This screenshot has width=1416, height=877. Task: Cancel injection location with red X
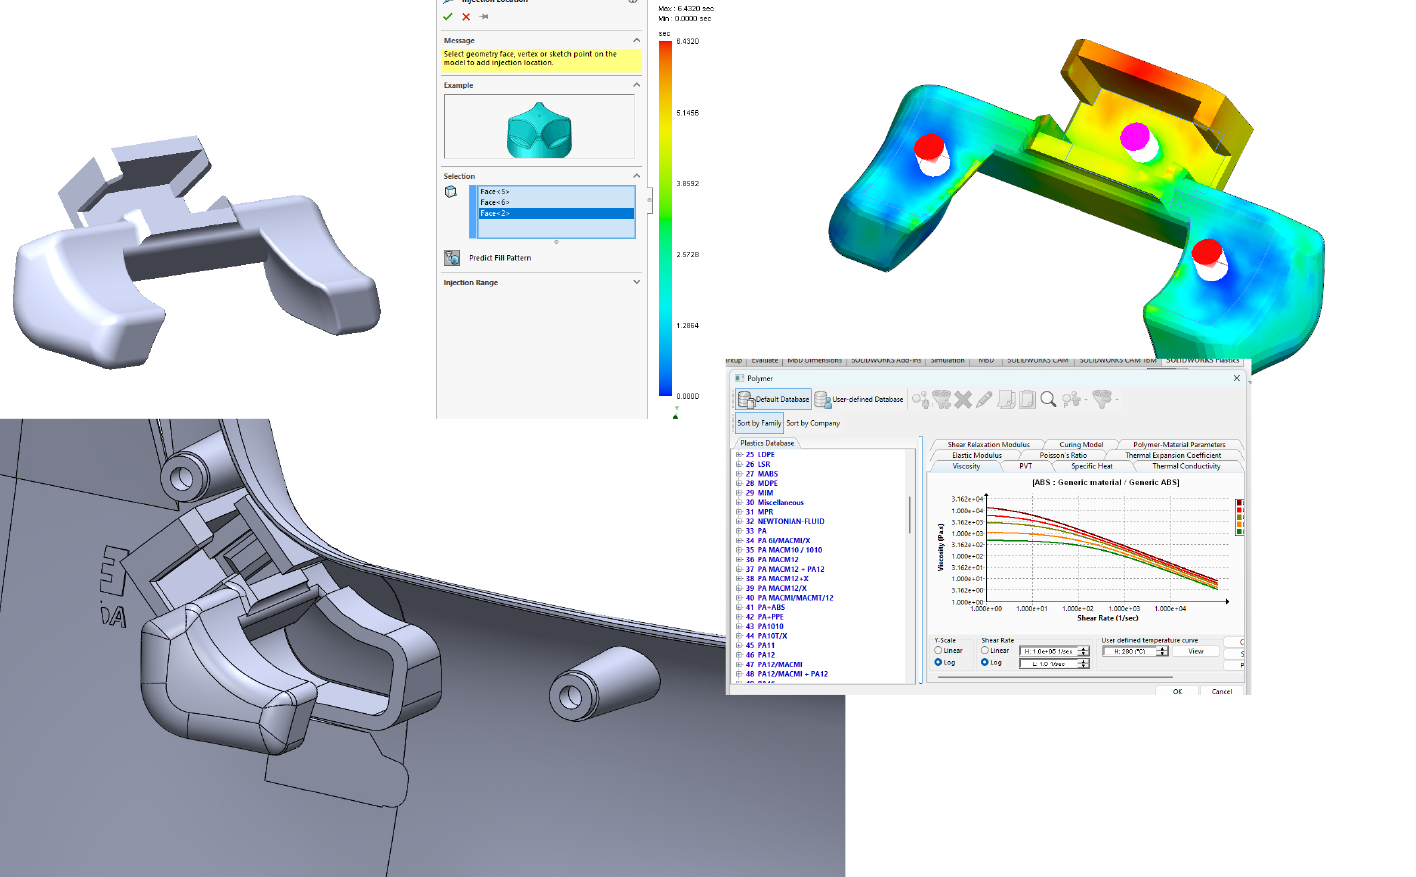click(x=466, y=17)
